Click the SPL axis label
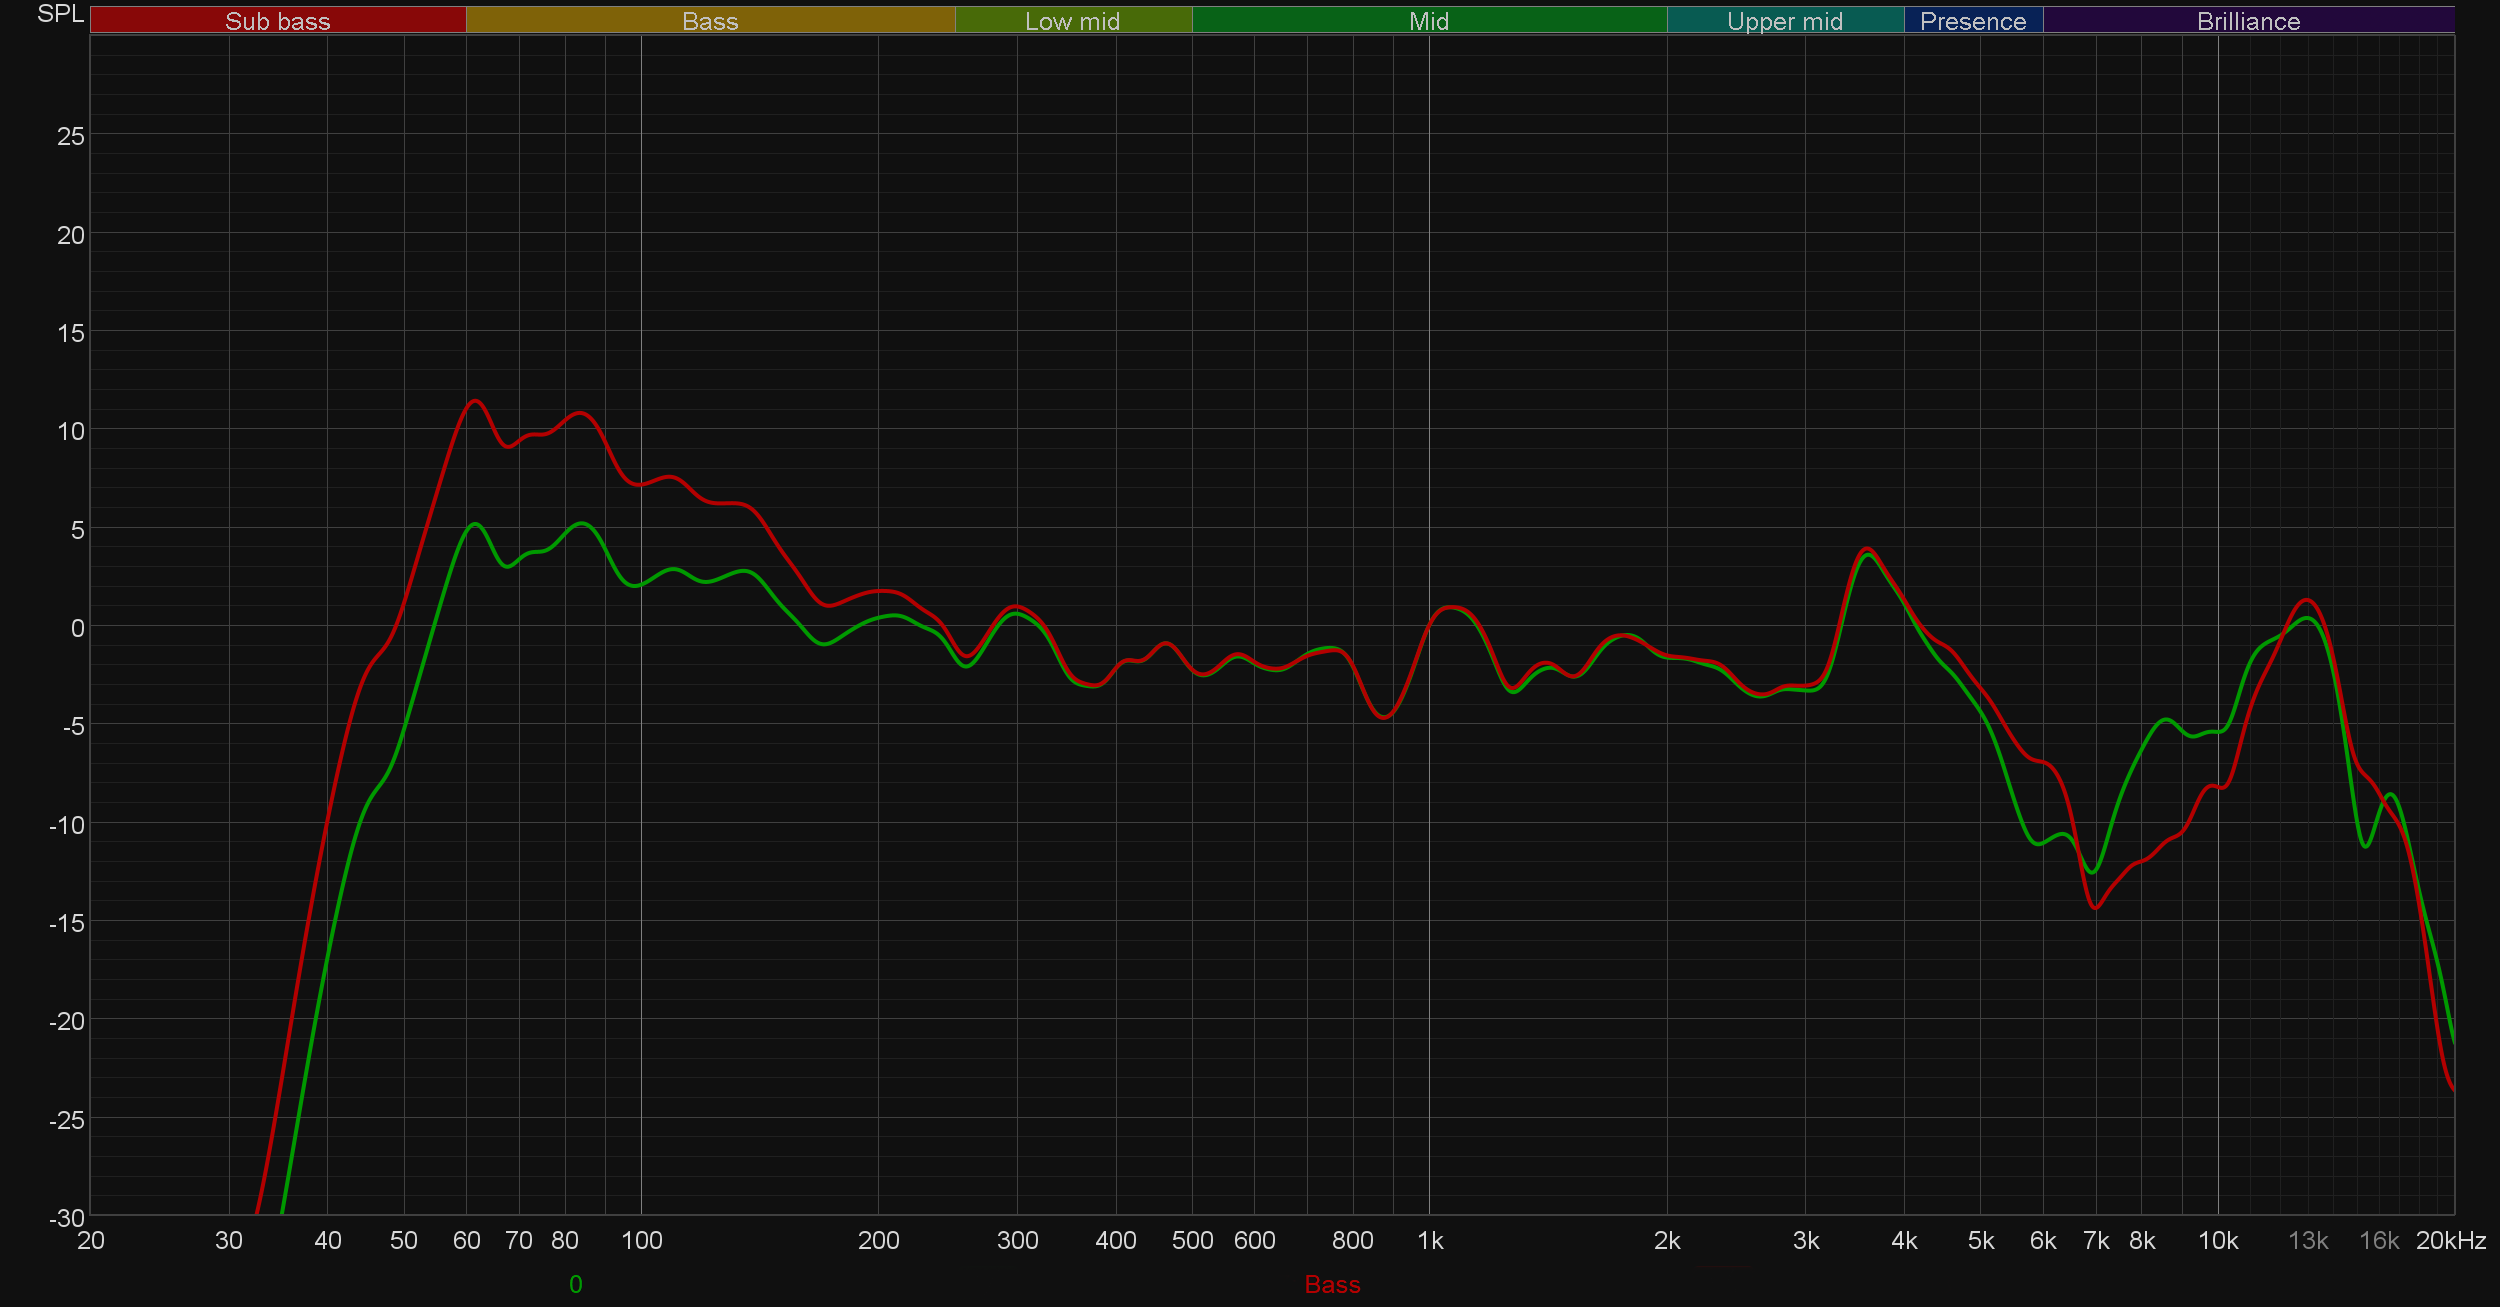Viewport: 2500px width, 1307px height. (x=60, y=14)
